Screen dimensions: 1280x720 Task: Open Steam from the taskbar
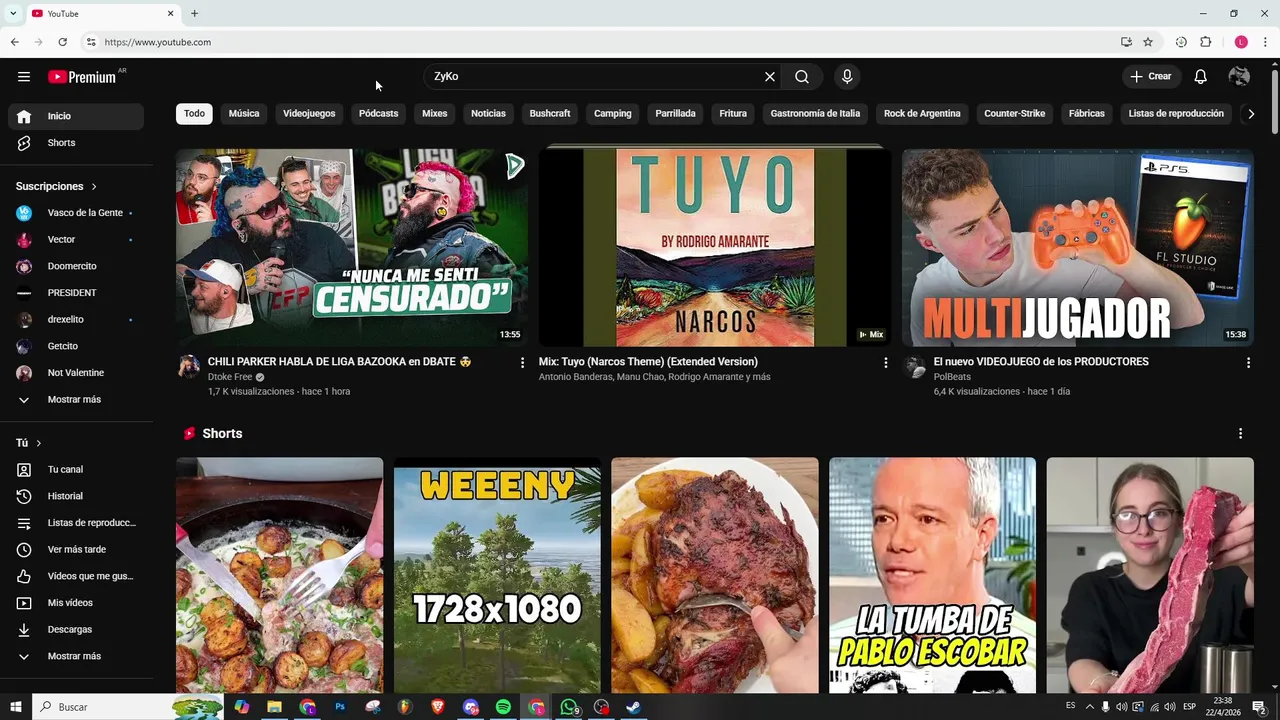(633, 707)
